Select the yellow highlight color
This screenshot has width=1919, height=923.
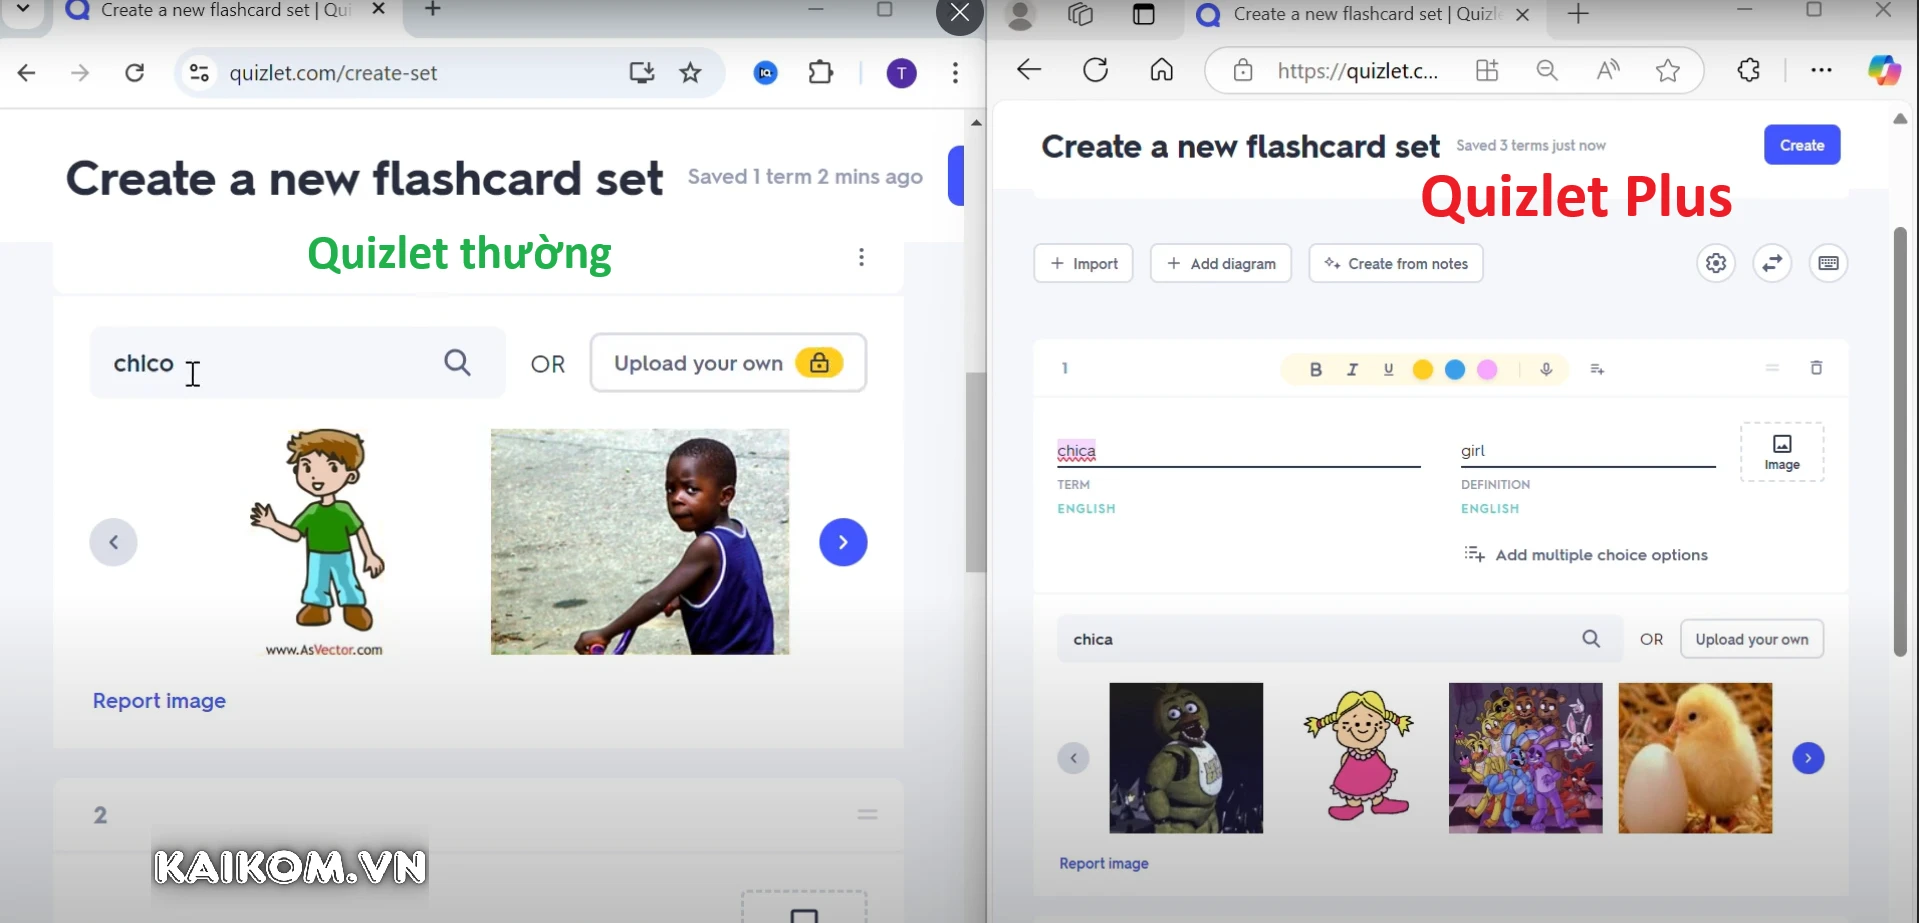tap(1422, 369)
